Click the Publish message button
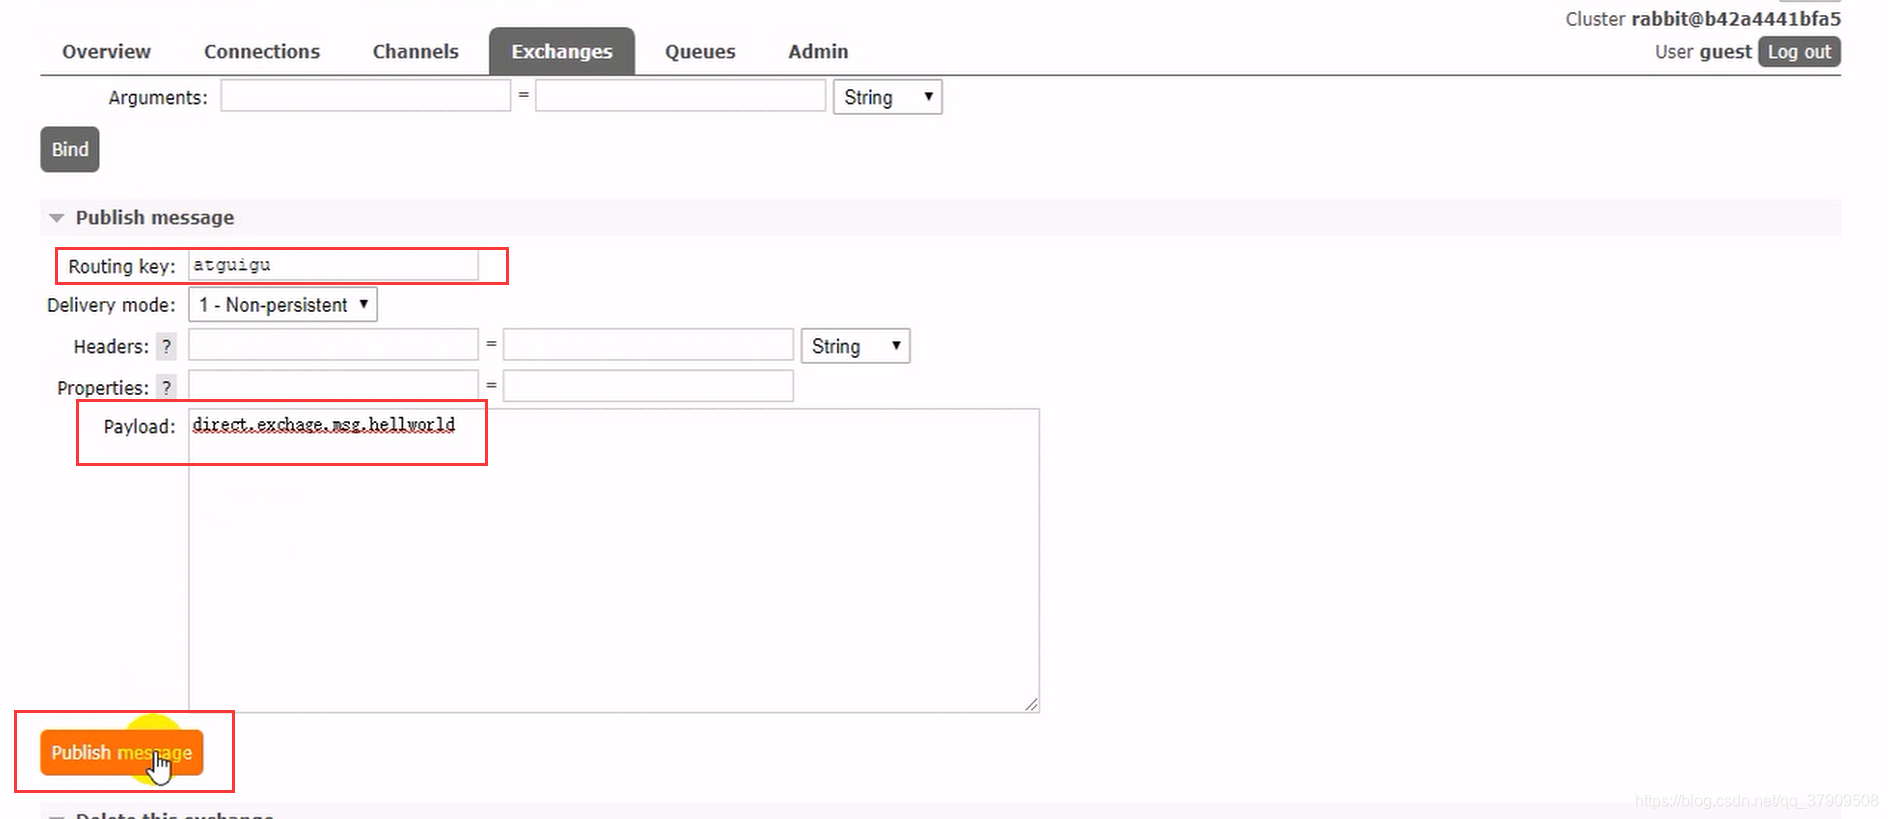Screen dimensions: 1888x819 pos(121,752)
